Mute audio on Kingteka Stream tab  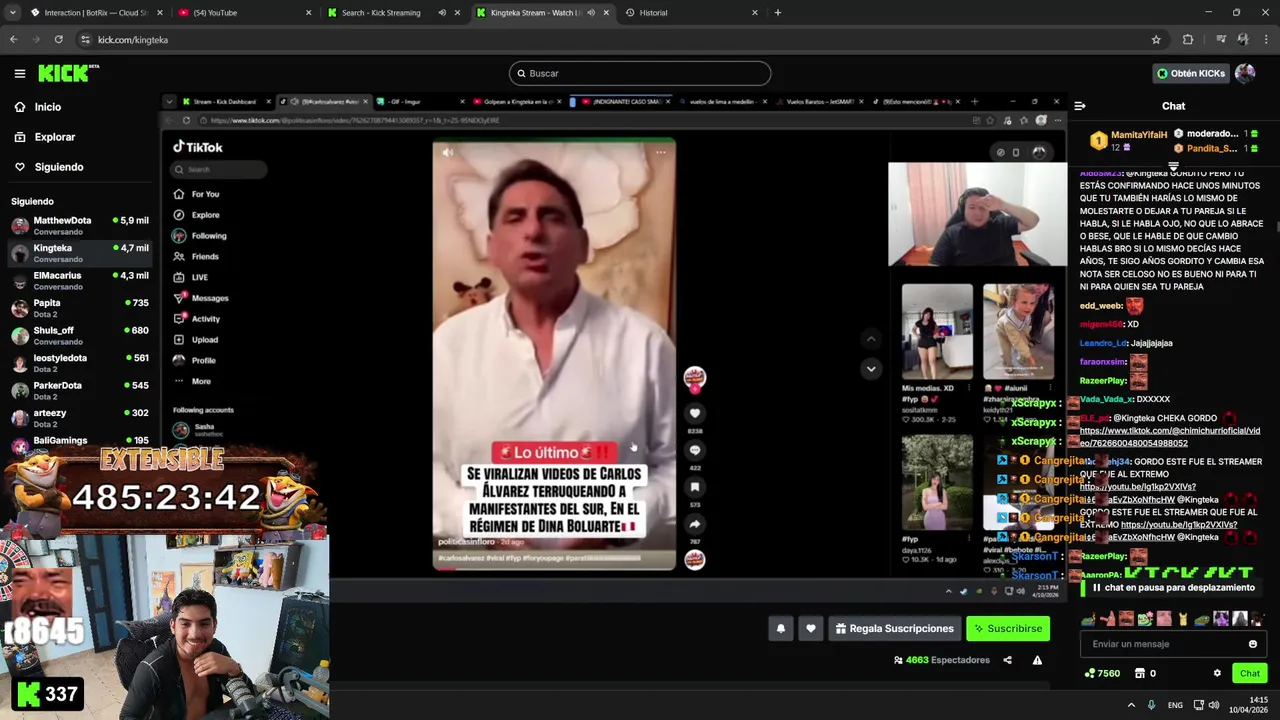(x=591, y=13)
